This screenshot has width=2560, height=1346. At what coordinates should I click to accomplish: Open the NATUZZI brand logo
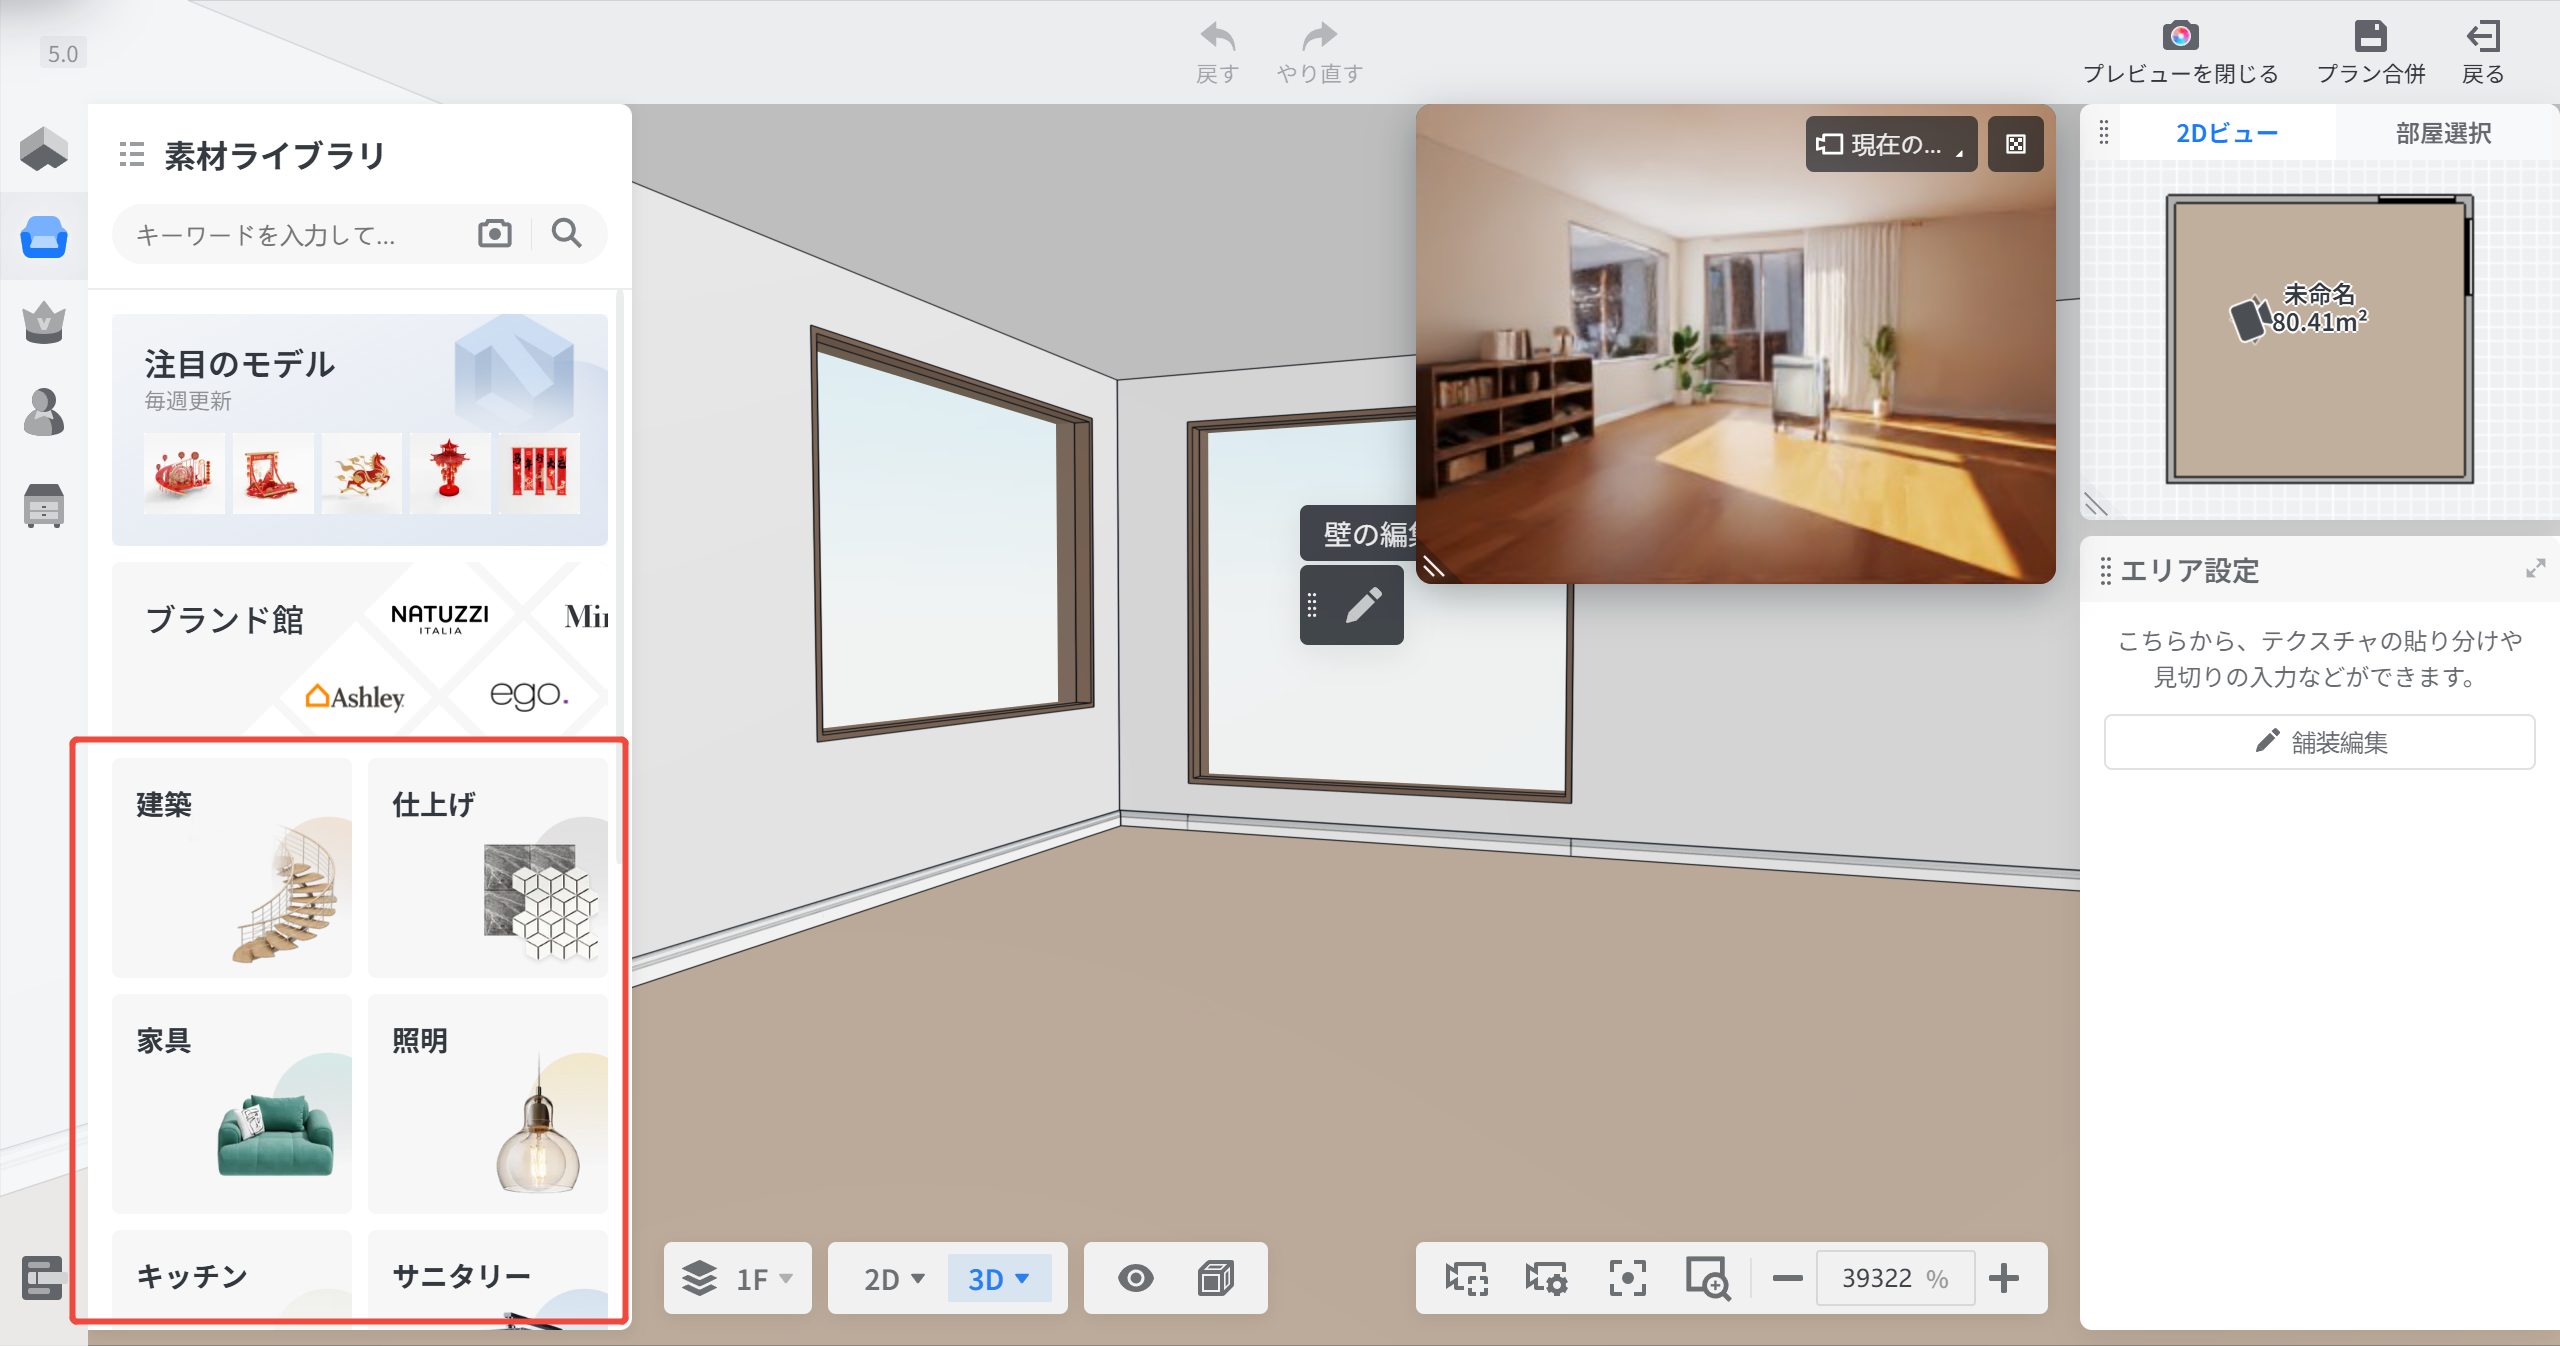[440, 617]
